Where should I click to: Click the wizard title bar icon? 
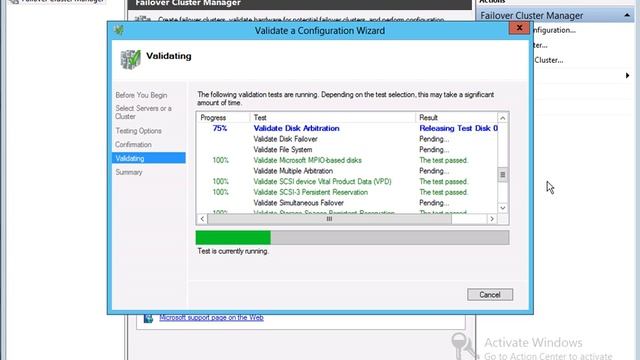point(119,30)
